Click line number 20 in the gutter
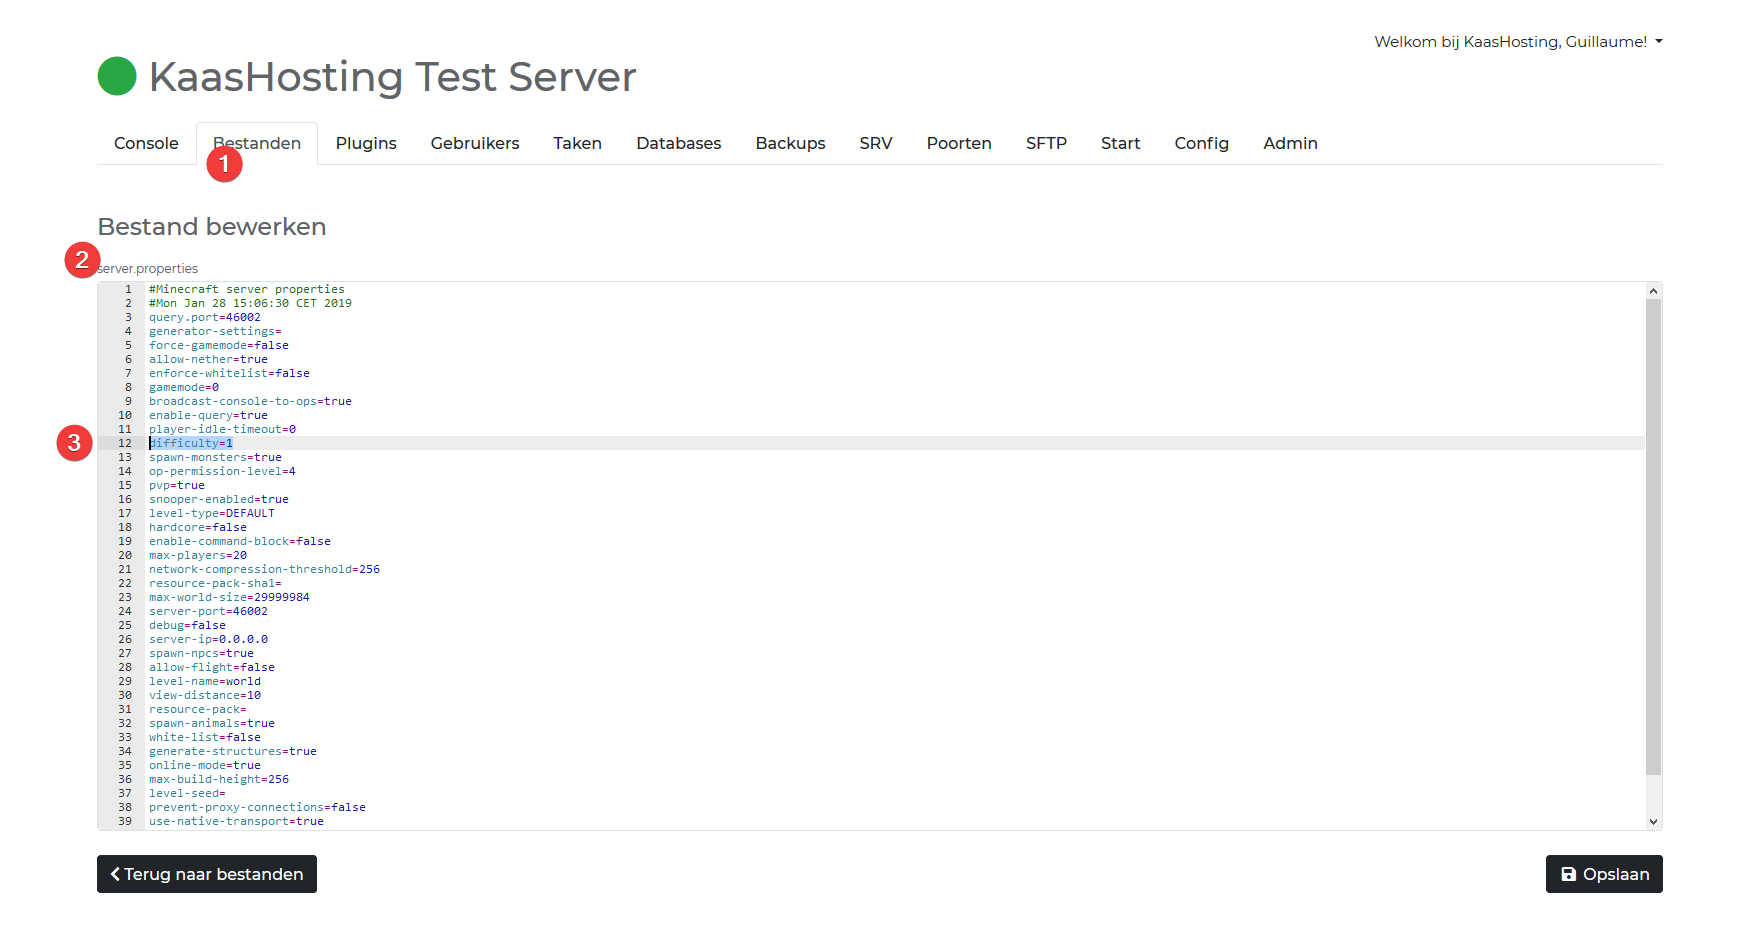The width and height of the screenshot is (1759, 929). click(x=125, y=555)
